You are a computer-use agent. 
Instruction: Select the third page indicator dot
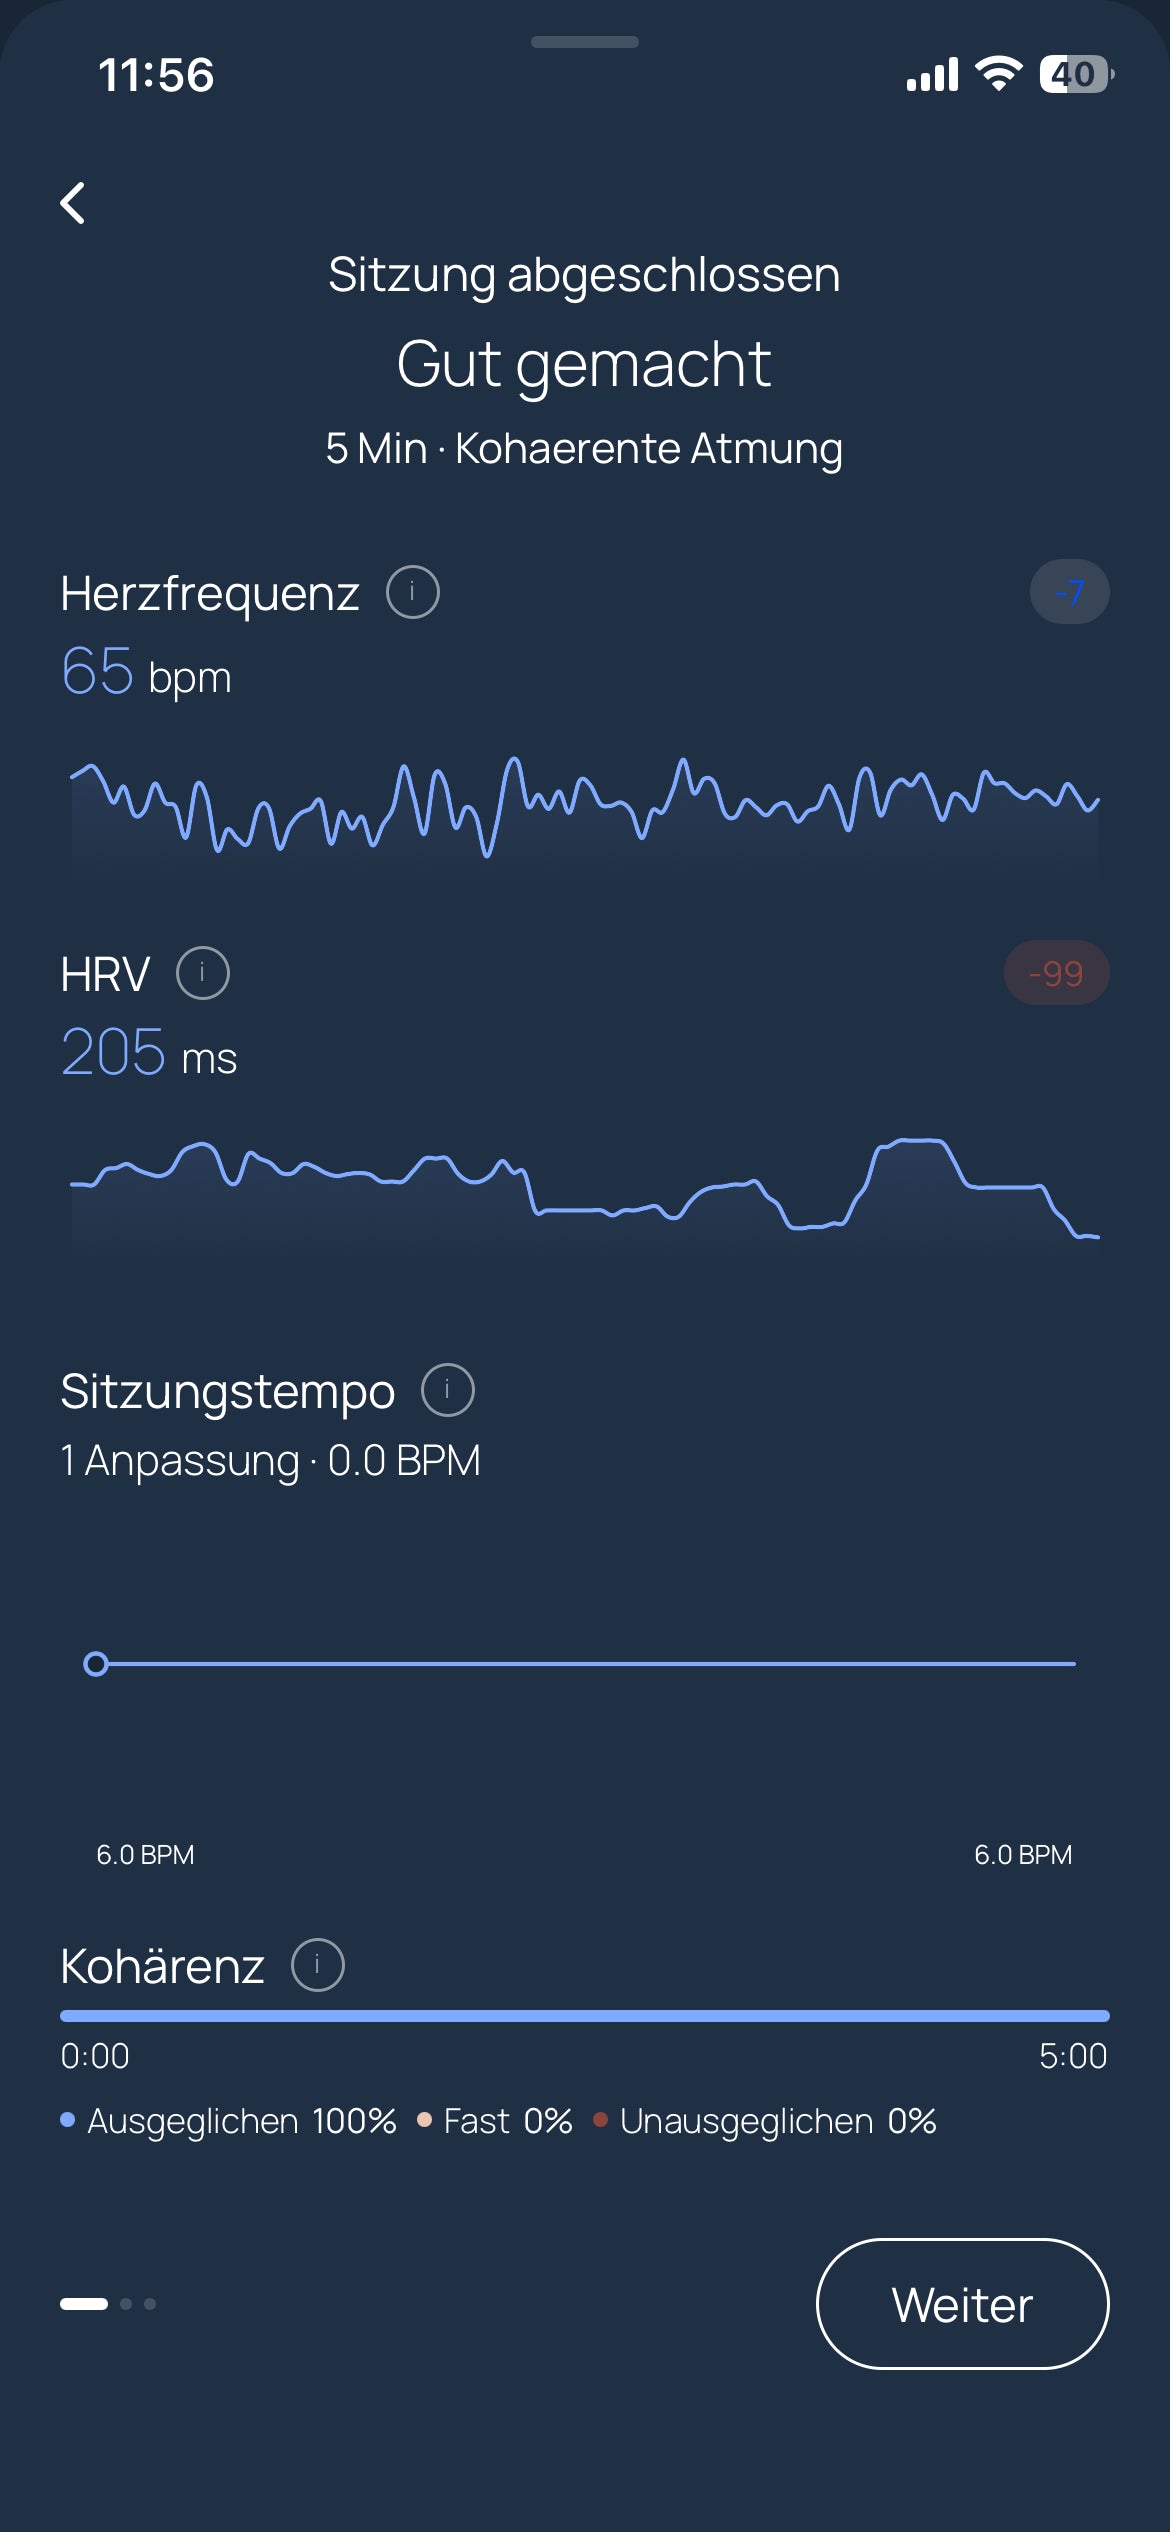click(150, 2304)
